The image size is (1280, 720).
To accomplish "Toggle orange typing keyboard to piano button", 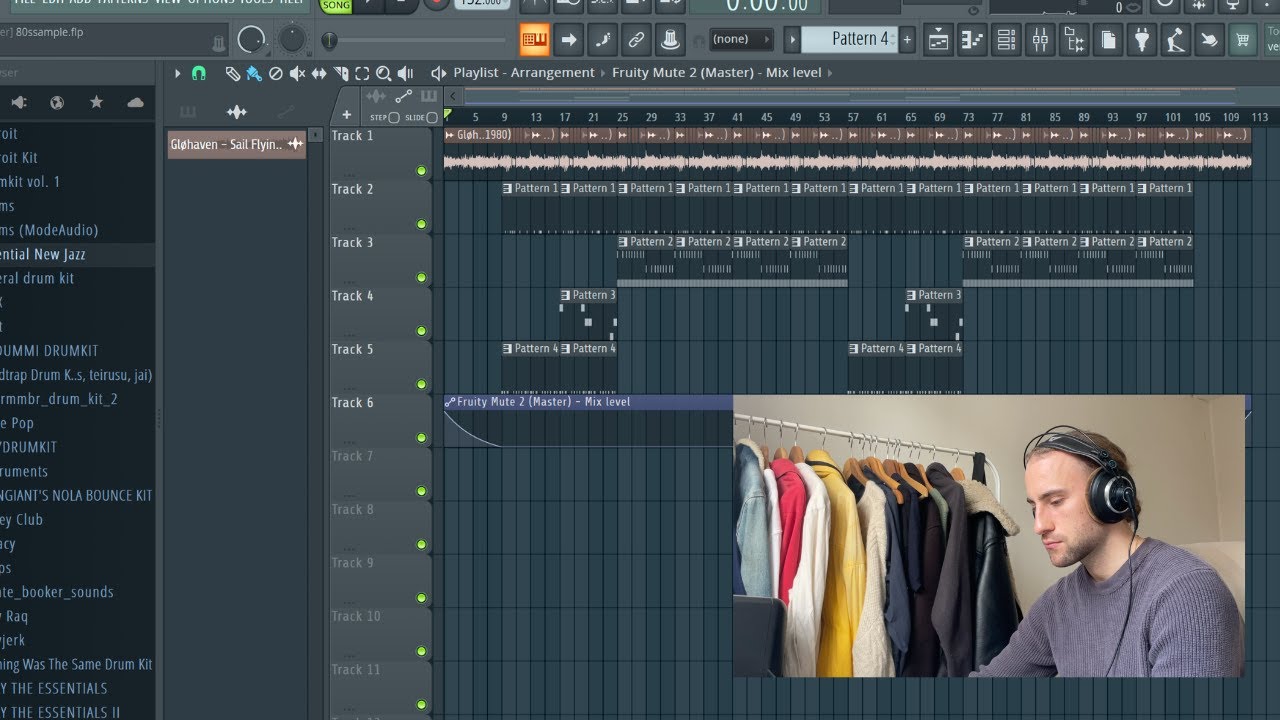I will tap(534, 40).
